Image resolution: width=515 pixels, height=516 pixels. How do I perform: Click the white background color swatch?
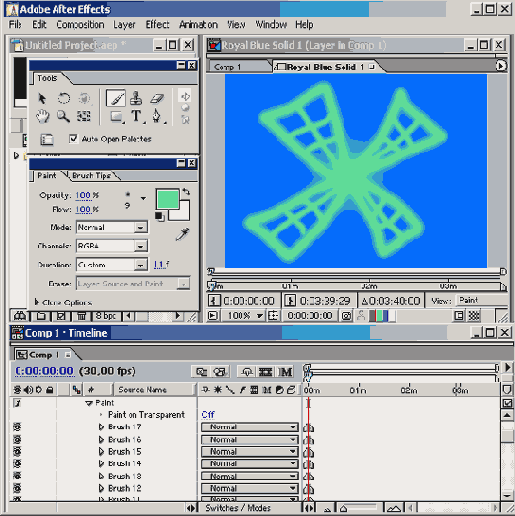183,213
